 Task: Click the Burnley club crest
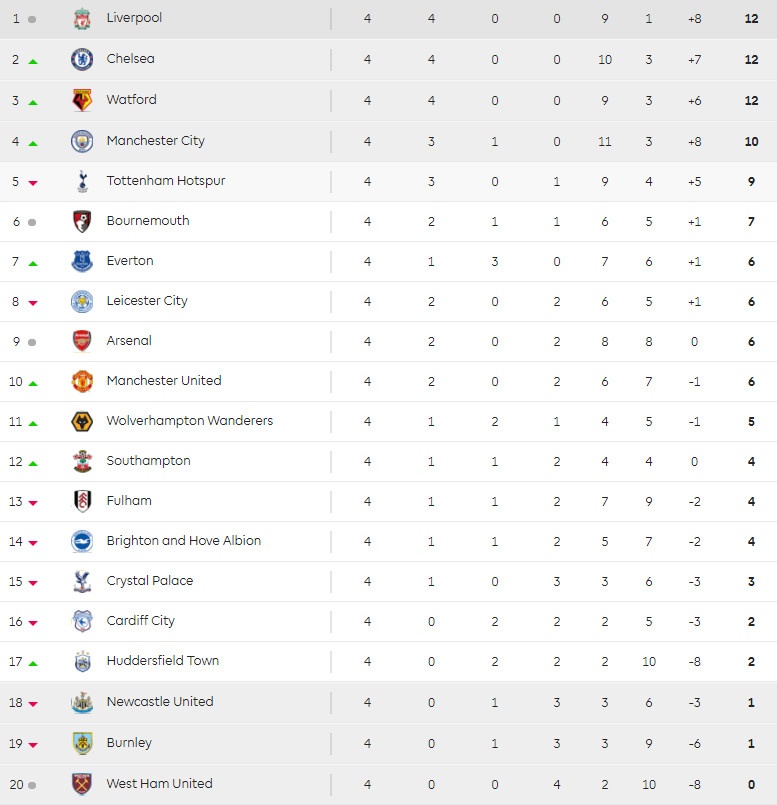tap(82, 743)
